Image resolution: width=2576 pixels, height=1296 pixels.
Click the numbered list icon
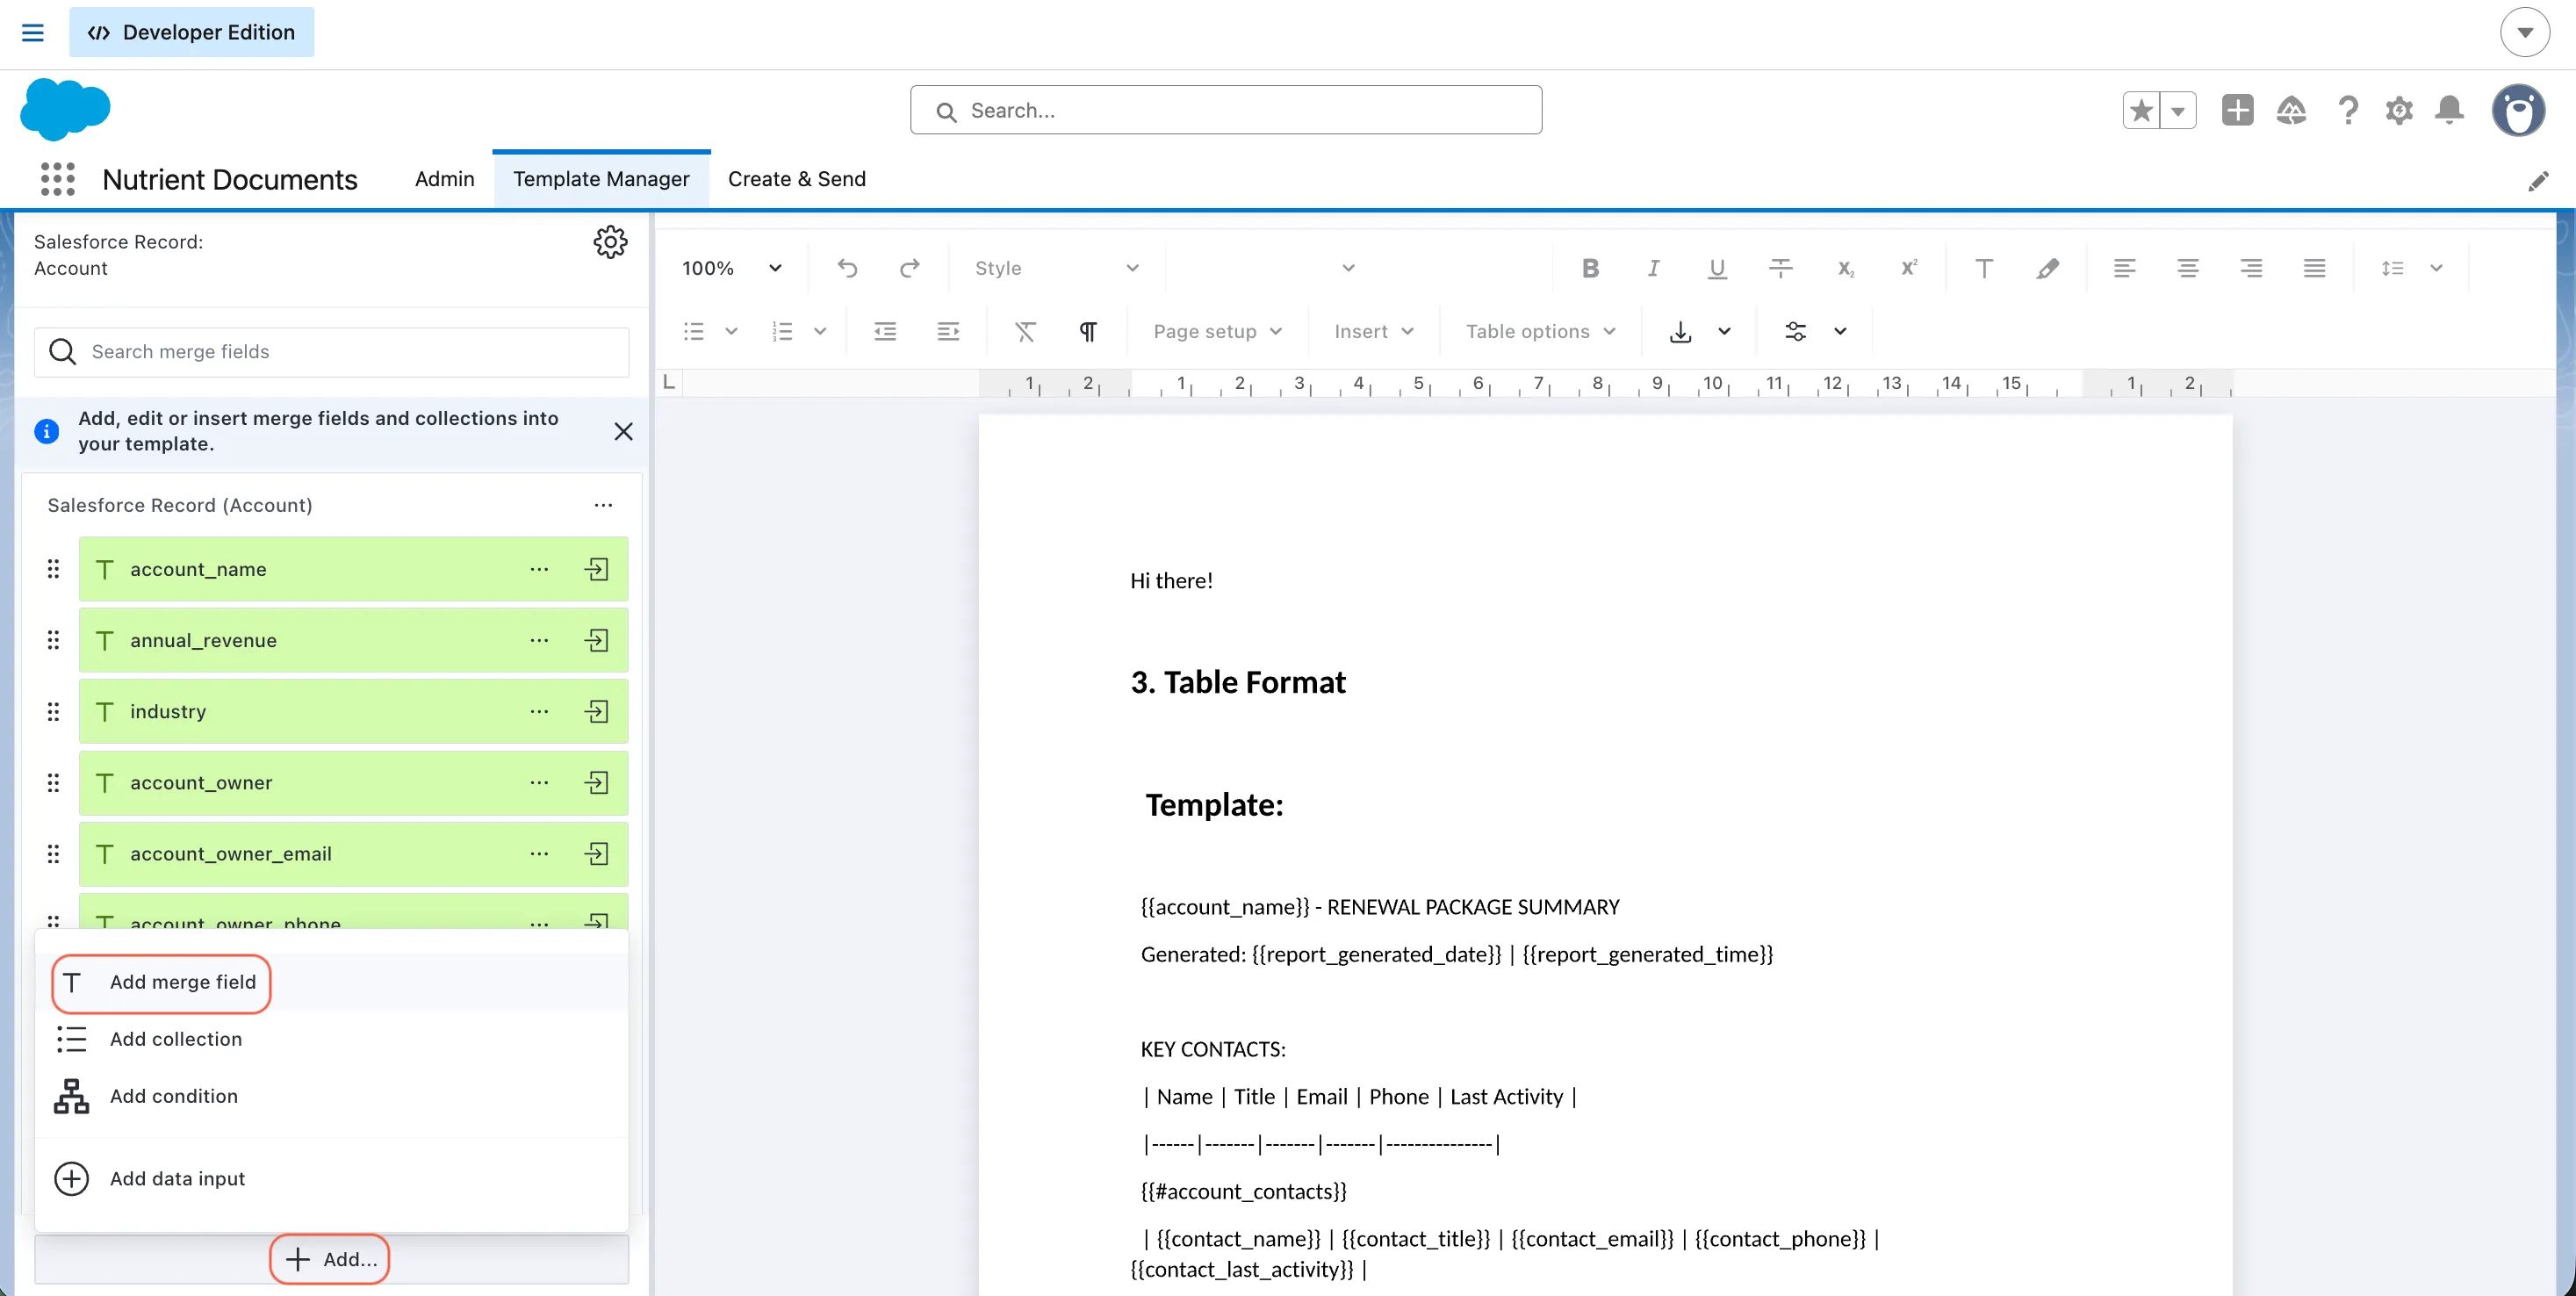coord(782,331)
